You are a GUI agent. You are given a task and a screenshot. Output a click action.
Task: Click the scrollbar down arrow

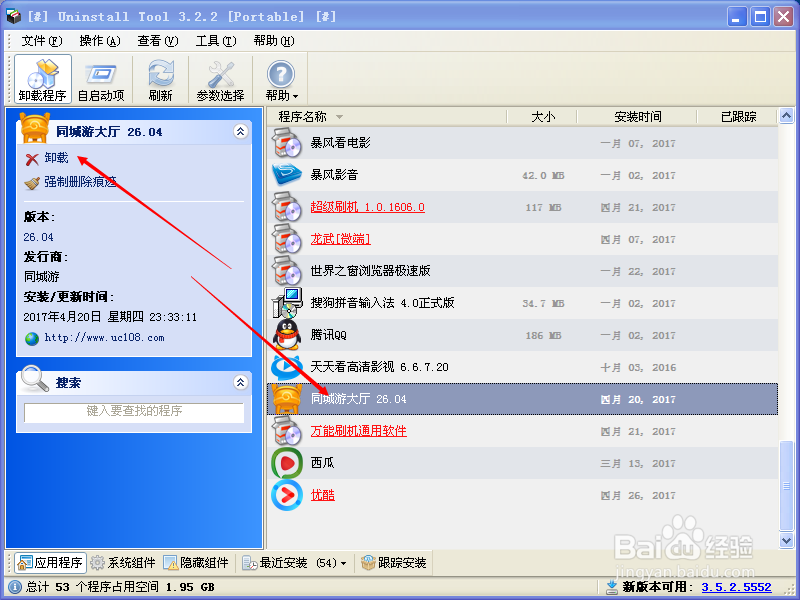(x=786, y=540)
